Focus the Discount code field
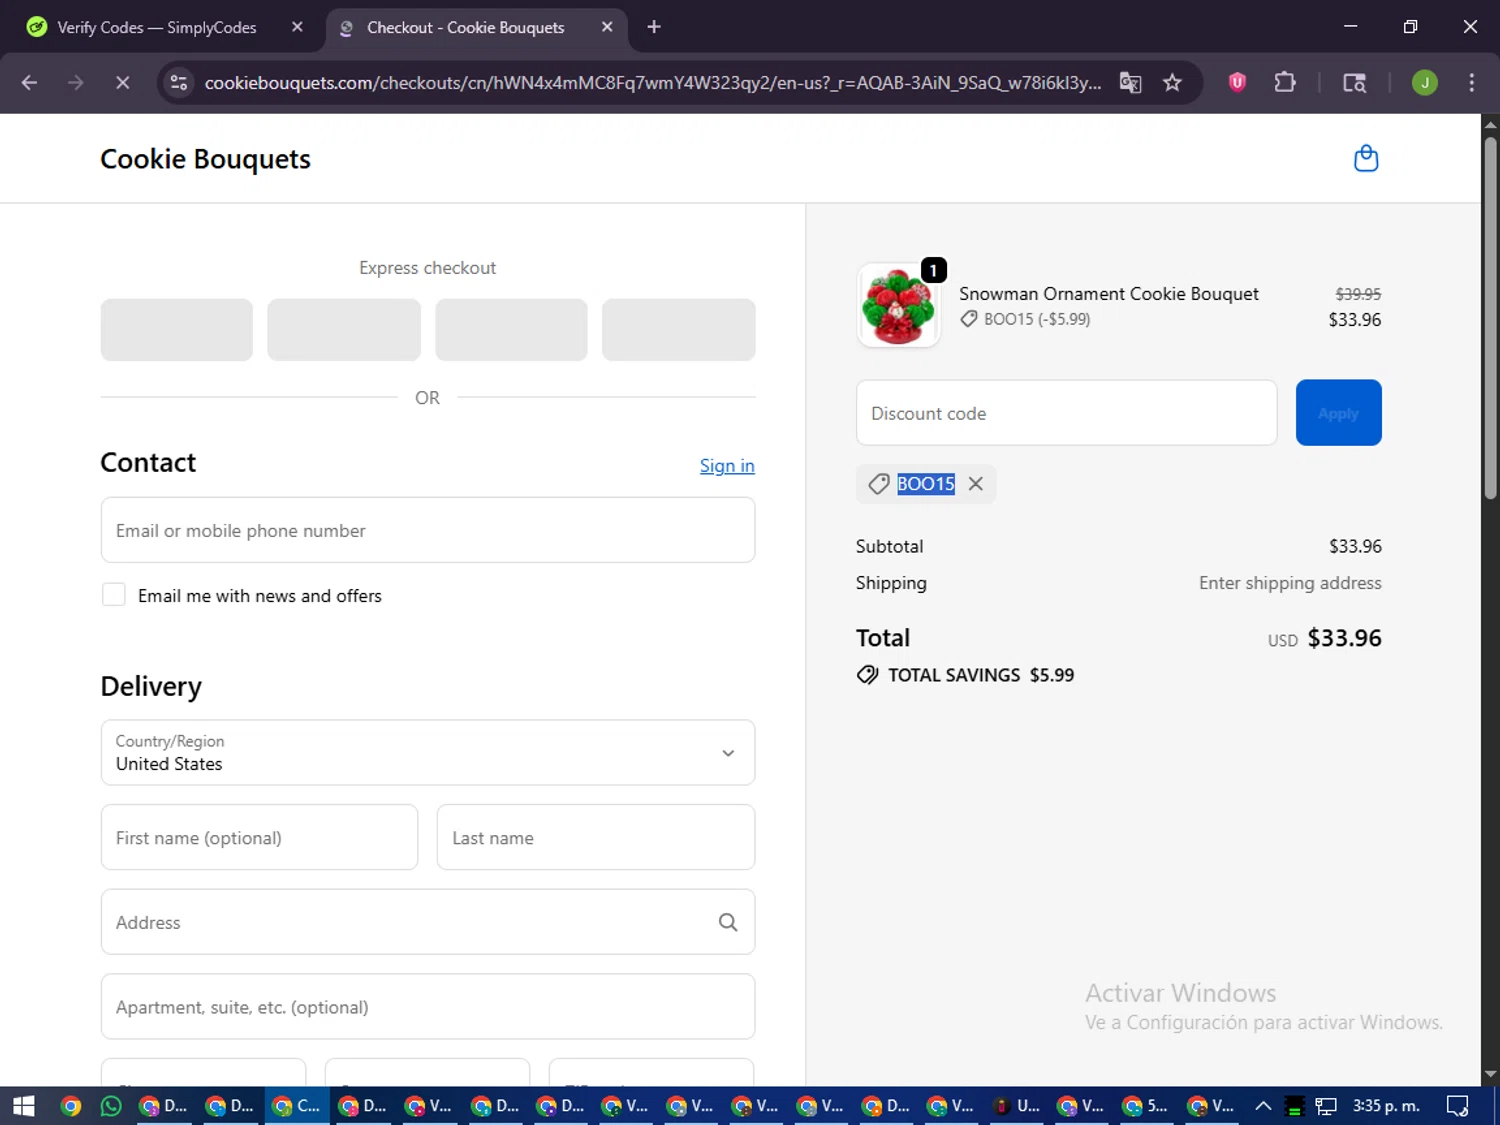Image resolution: width=1500 pixels, height=1125 pixels. click(x=1067, y=413)
